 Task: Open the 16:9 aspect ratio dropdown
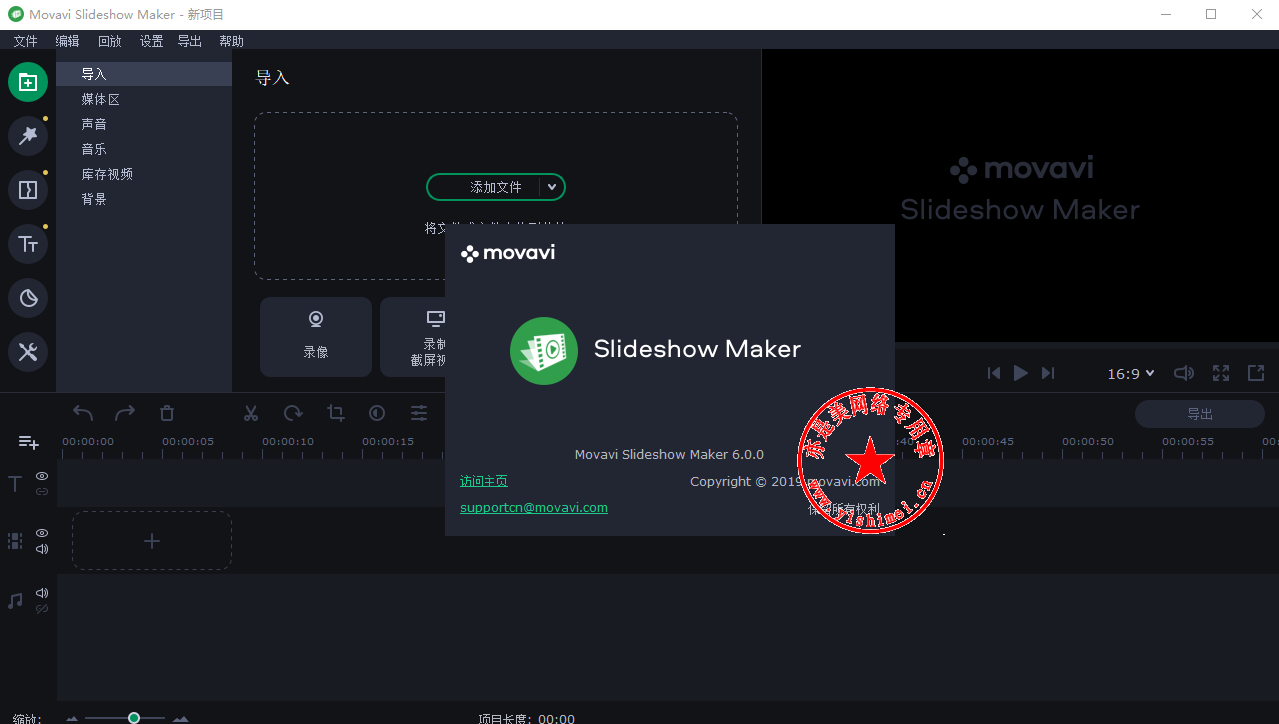point(1131,373)
